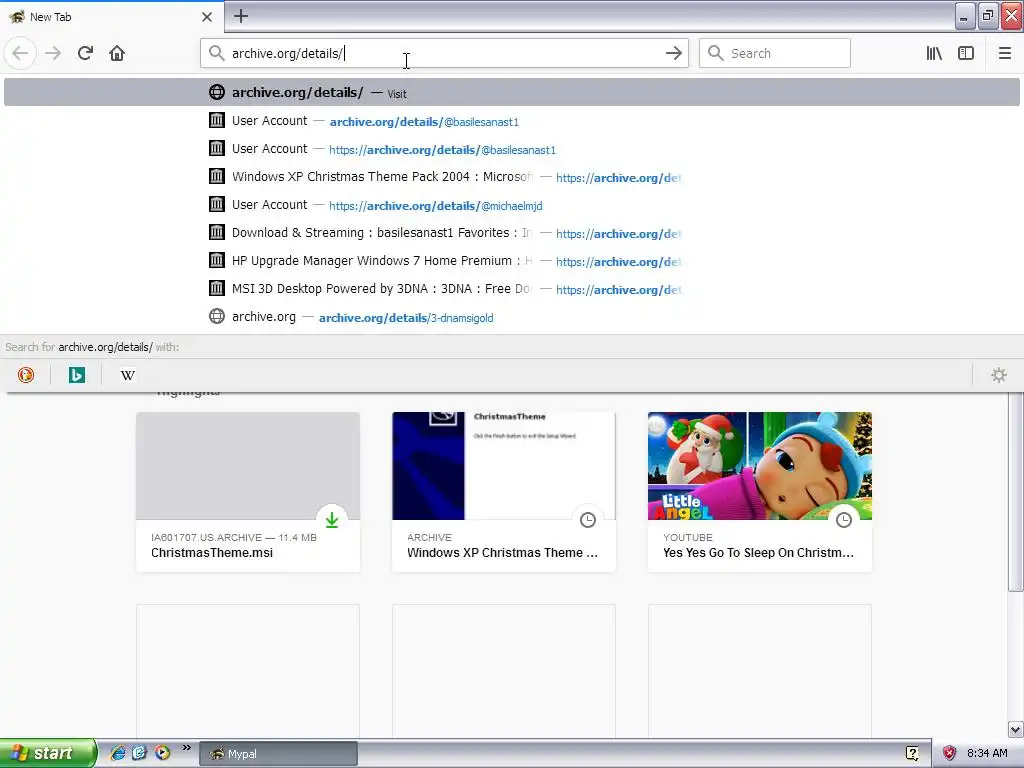This screenshot has width=1024, height=768.
Task: Open the Home page icon
Action: (117, 53)
